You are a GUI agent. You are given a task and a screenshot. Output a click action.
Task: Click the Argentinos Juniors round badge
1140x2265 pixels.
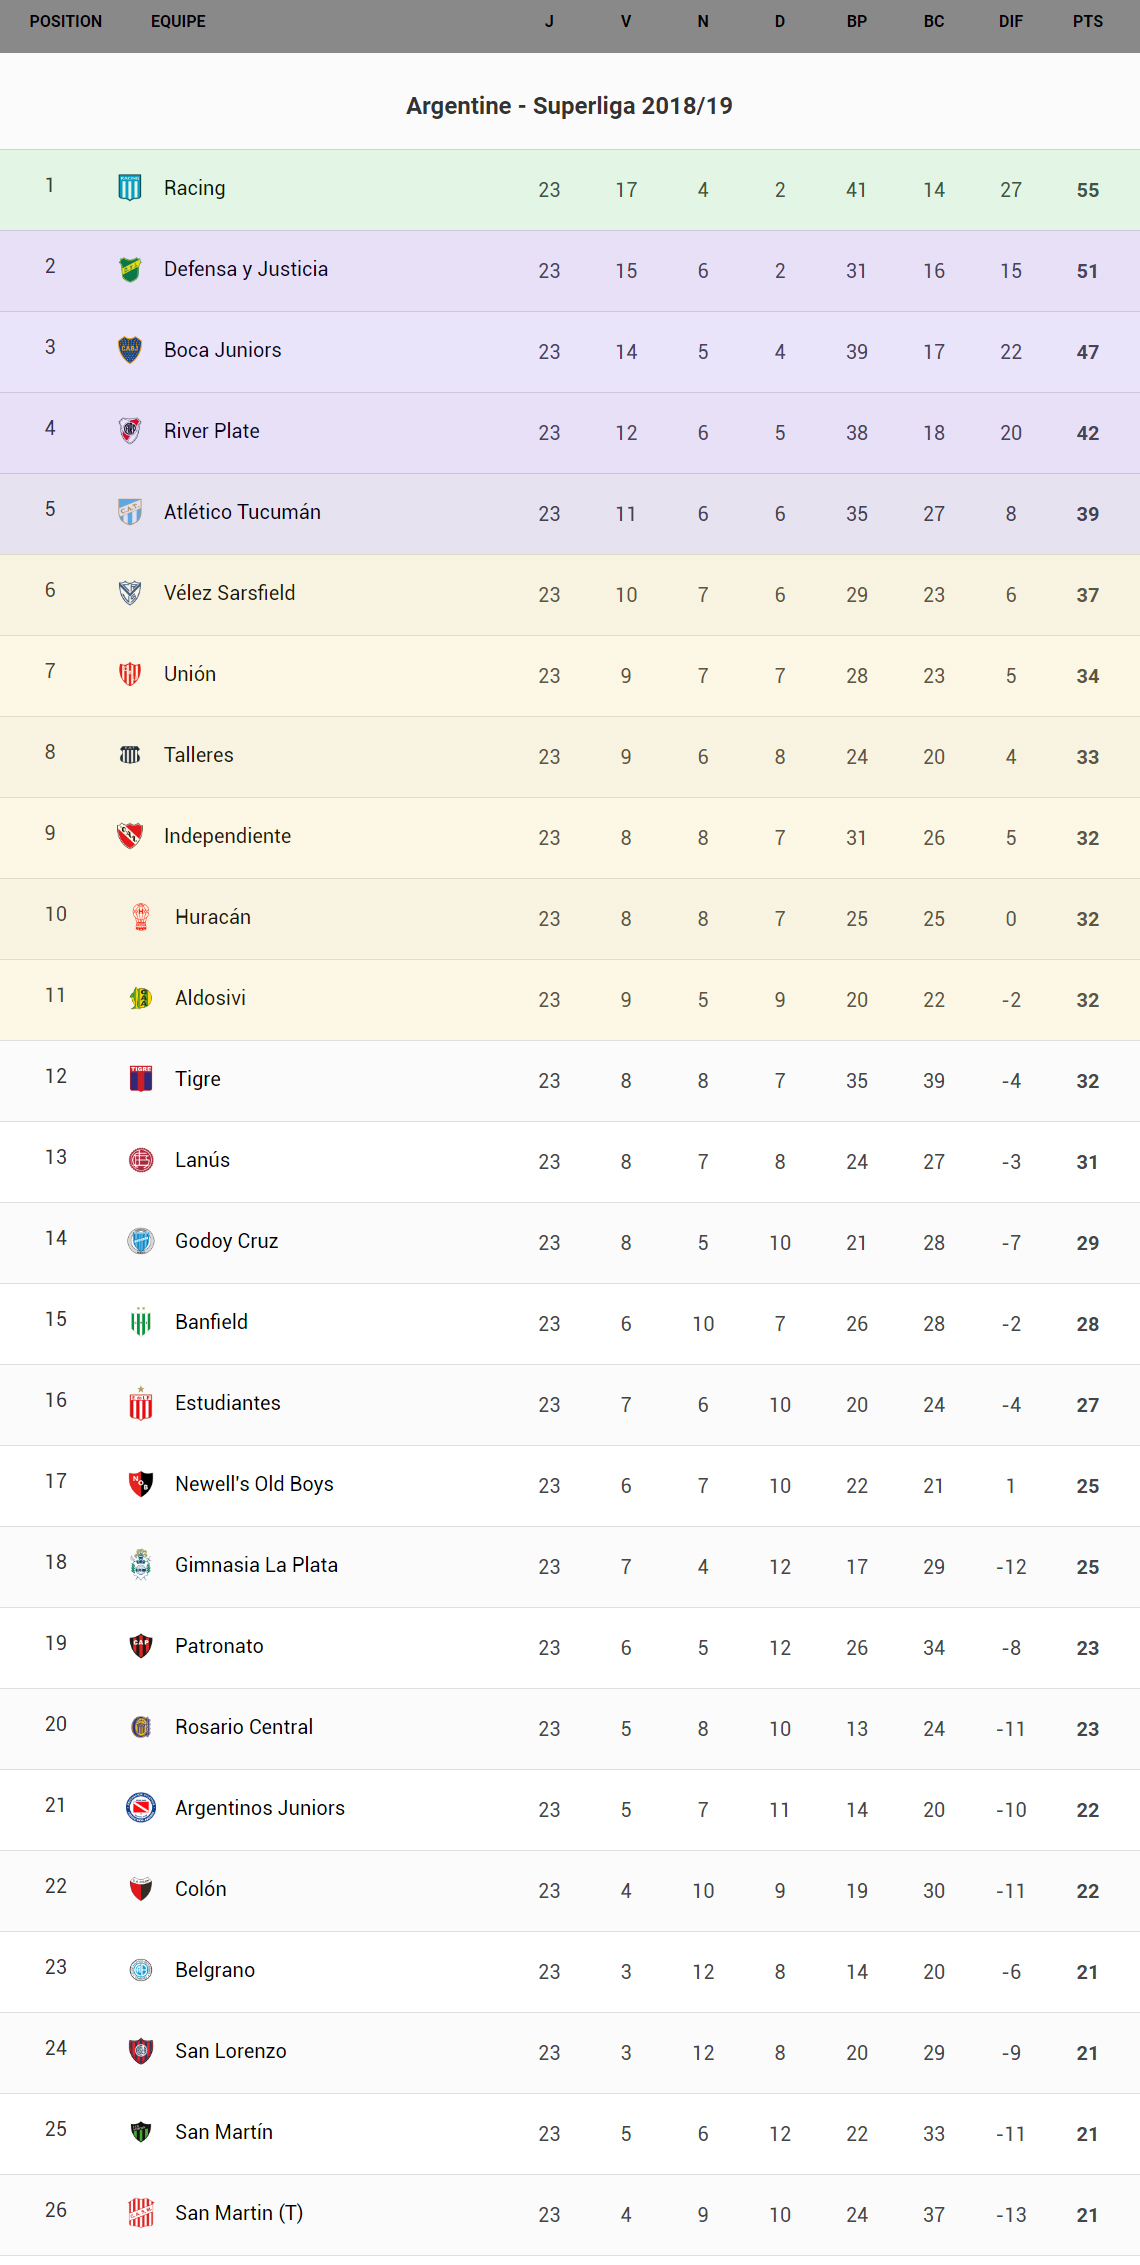[x=141, y=1808]
